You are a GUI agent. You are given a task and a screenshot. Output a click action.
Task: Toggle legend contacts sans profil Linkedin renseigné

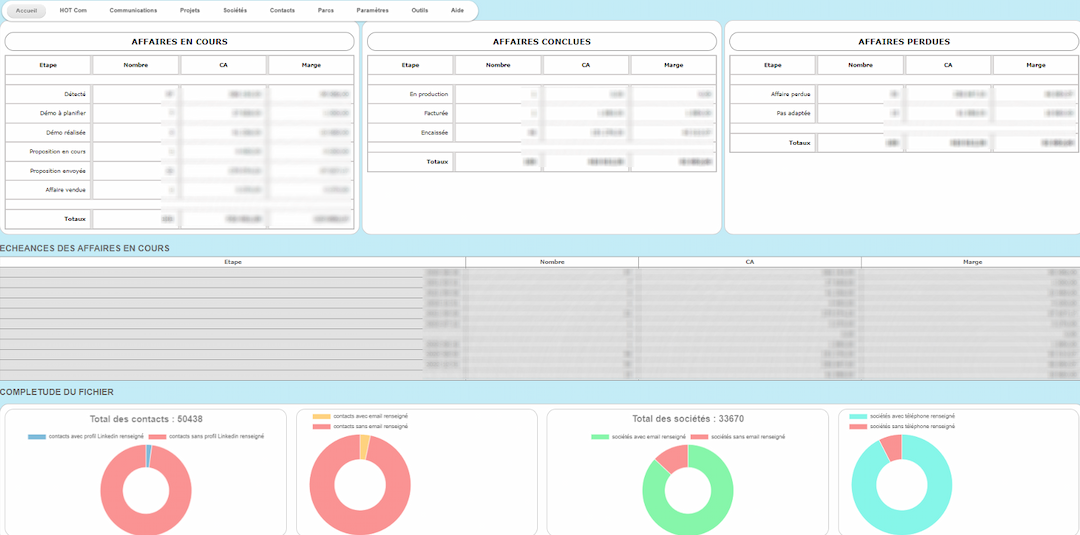[x=207, y=437]
